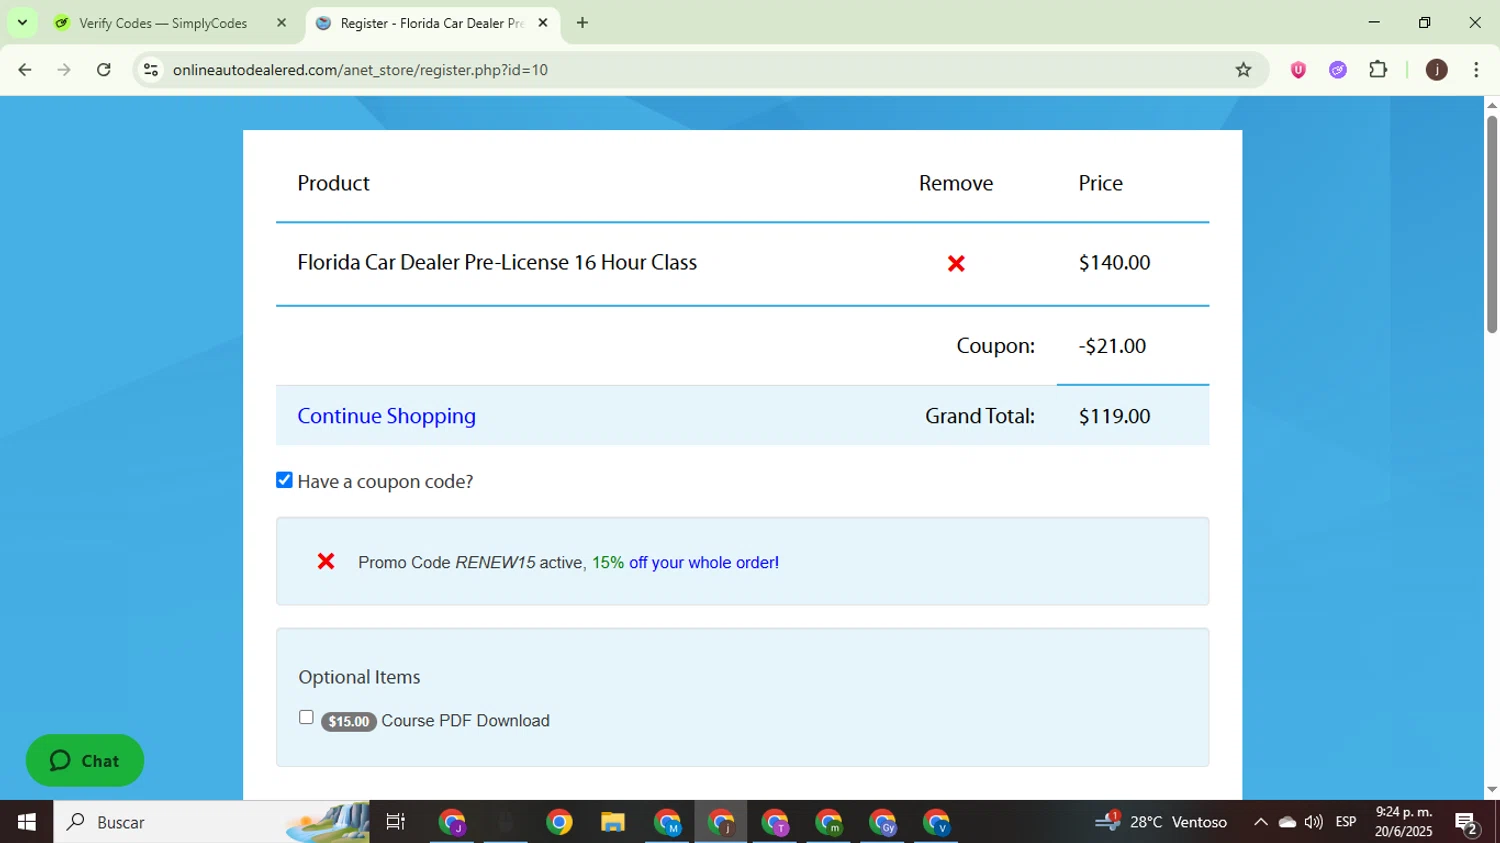Click the page vertical scrollbar thumb
The height and width of the screenshot is (843, 1500).
[x=1491, y=224]
